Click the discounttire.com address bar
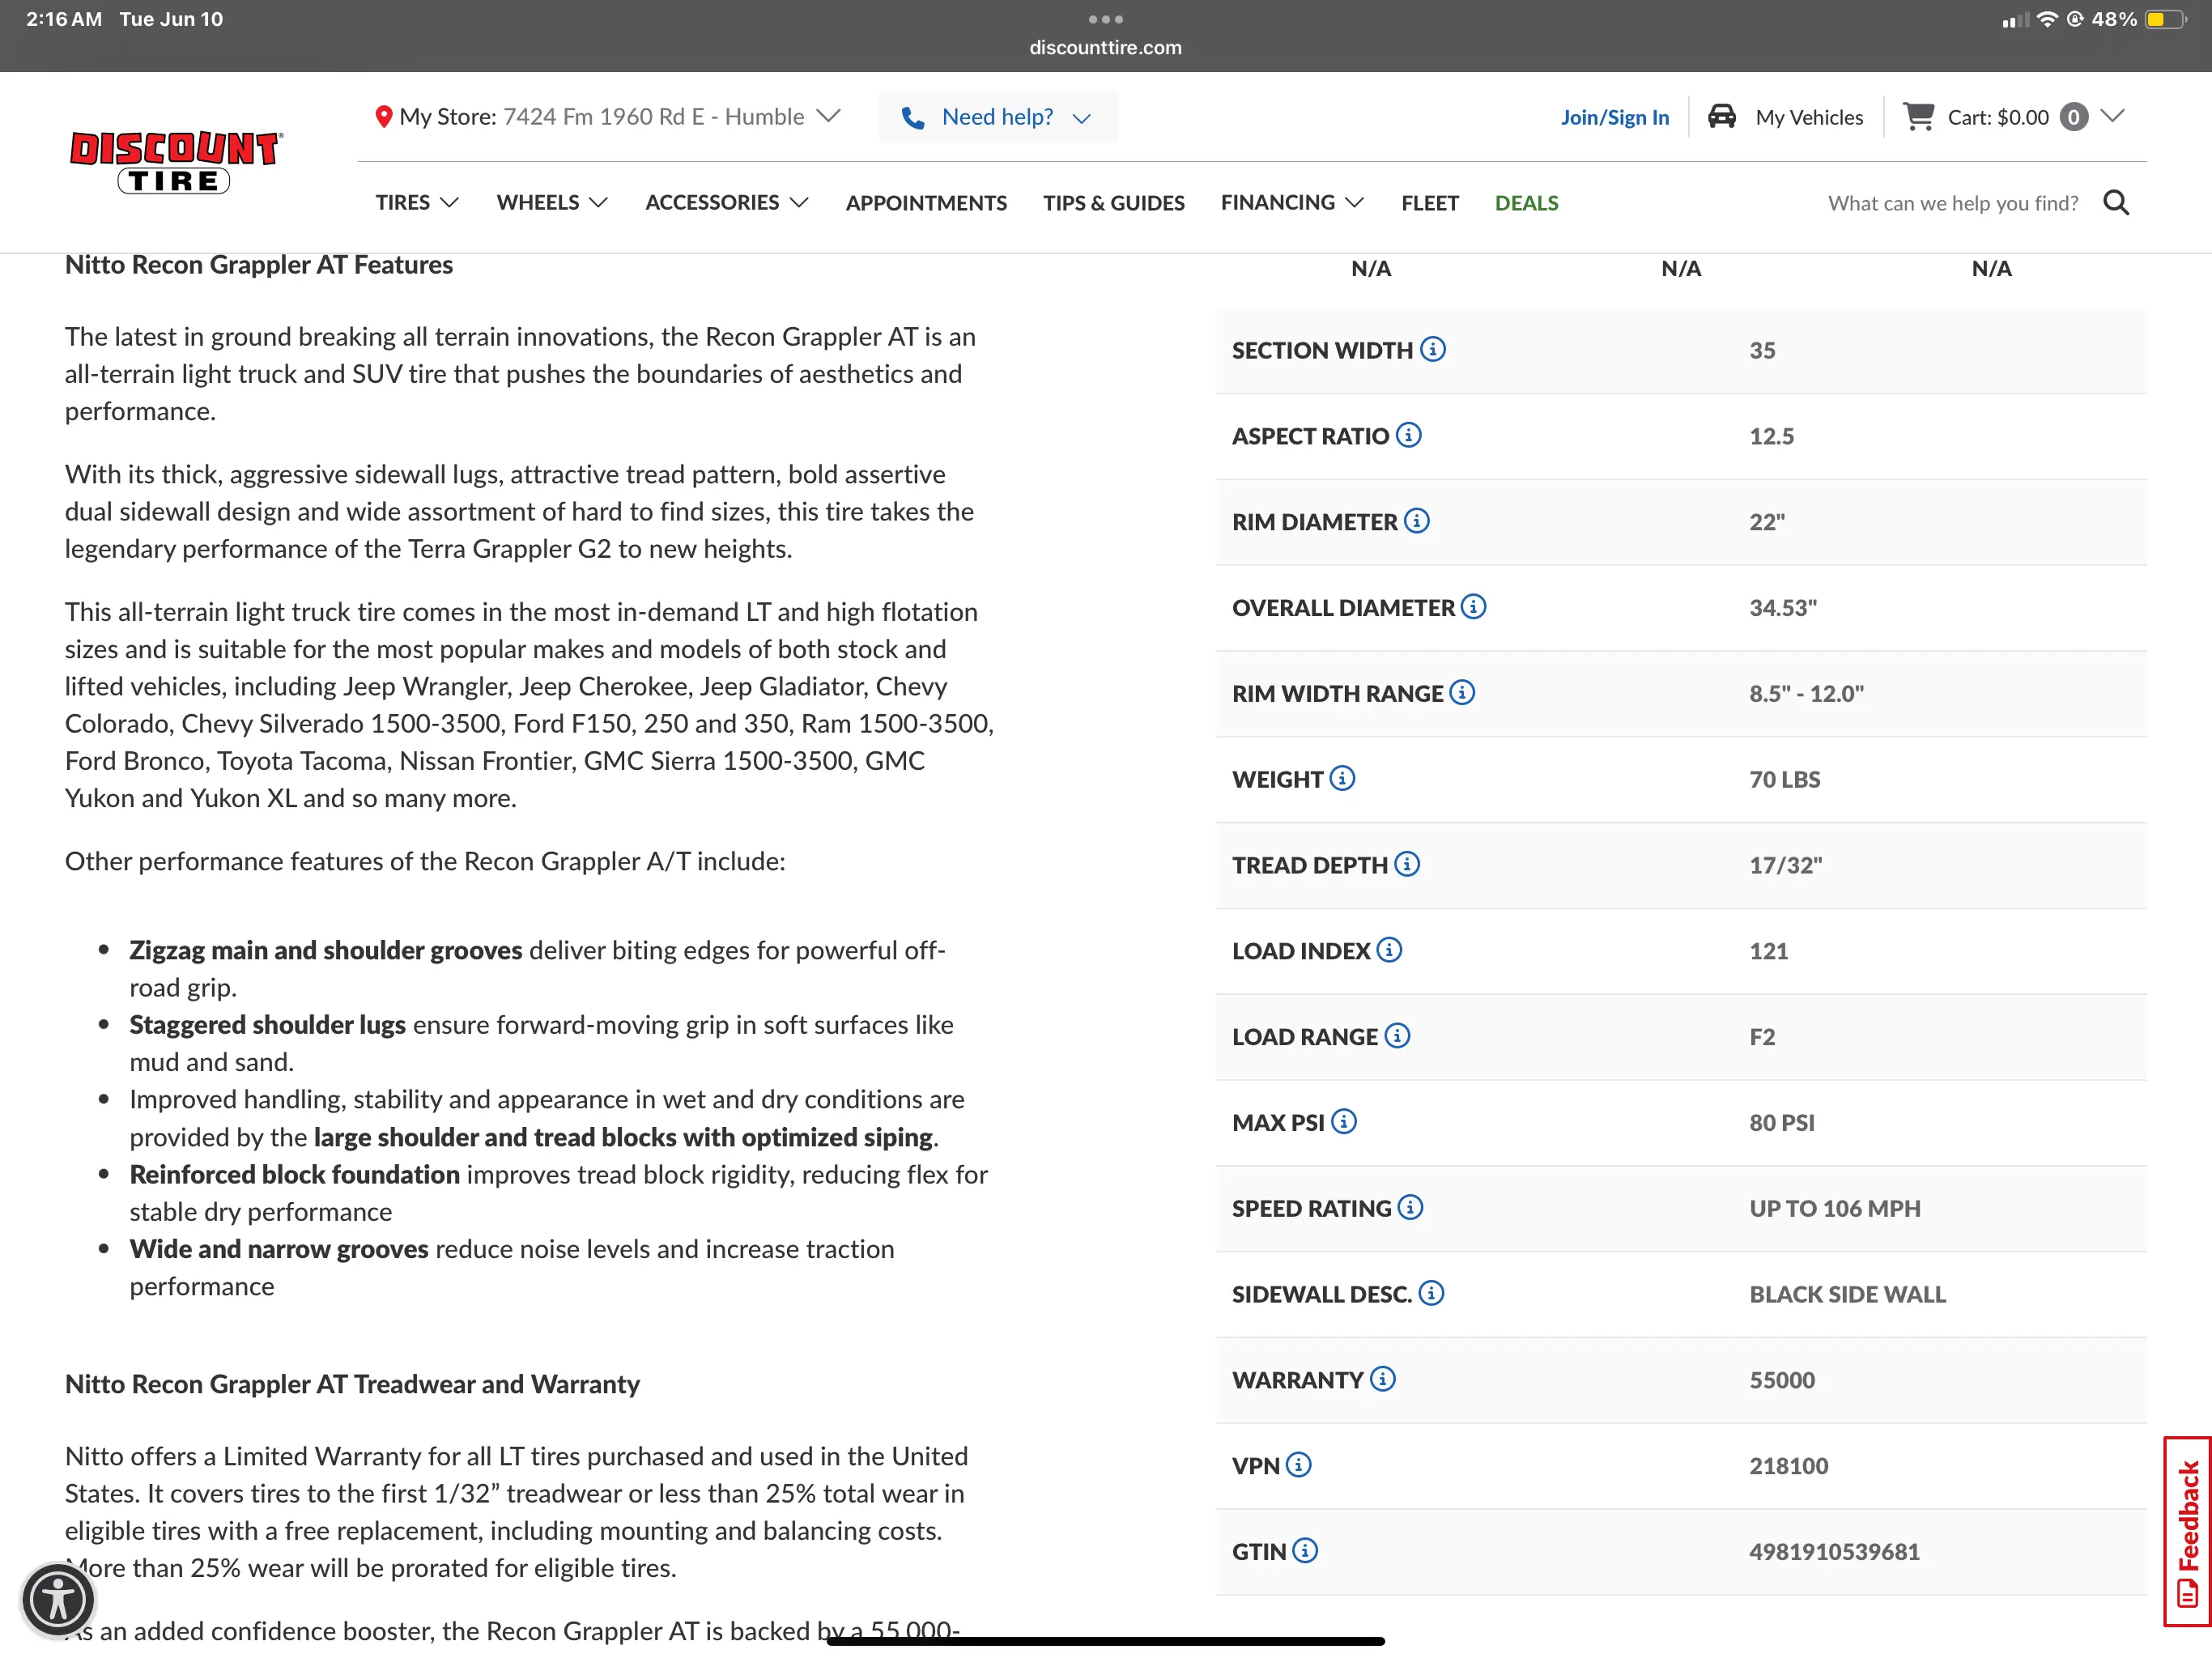This screenshot has width=2212, height=1658. (1106, 47)
